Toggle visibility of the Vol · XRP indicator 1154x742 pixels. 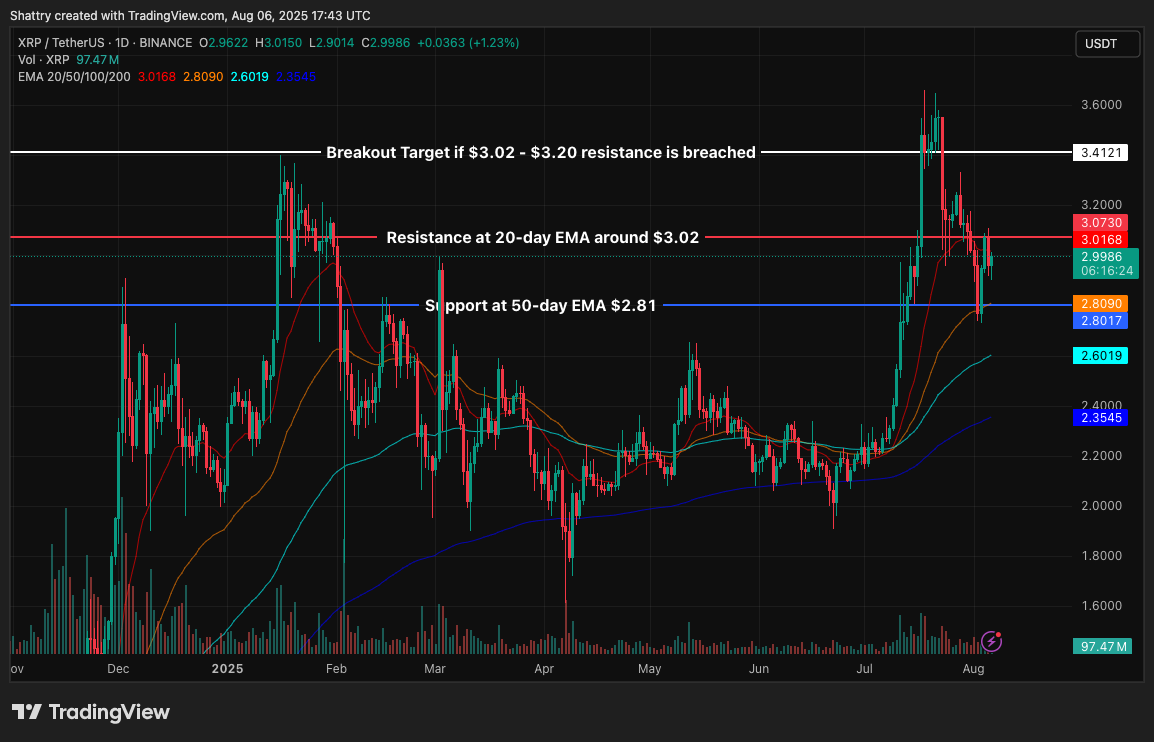coord(42,60)
